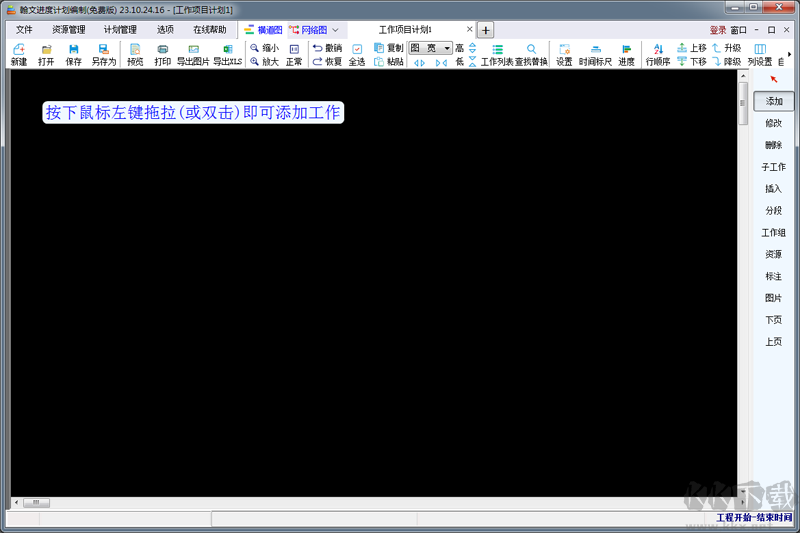Screen dimensions: 800x533
Task: Export to Excel 导出XLS
Action: (x=228, y=55)
